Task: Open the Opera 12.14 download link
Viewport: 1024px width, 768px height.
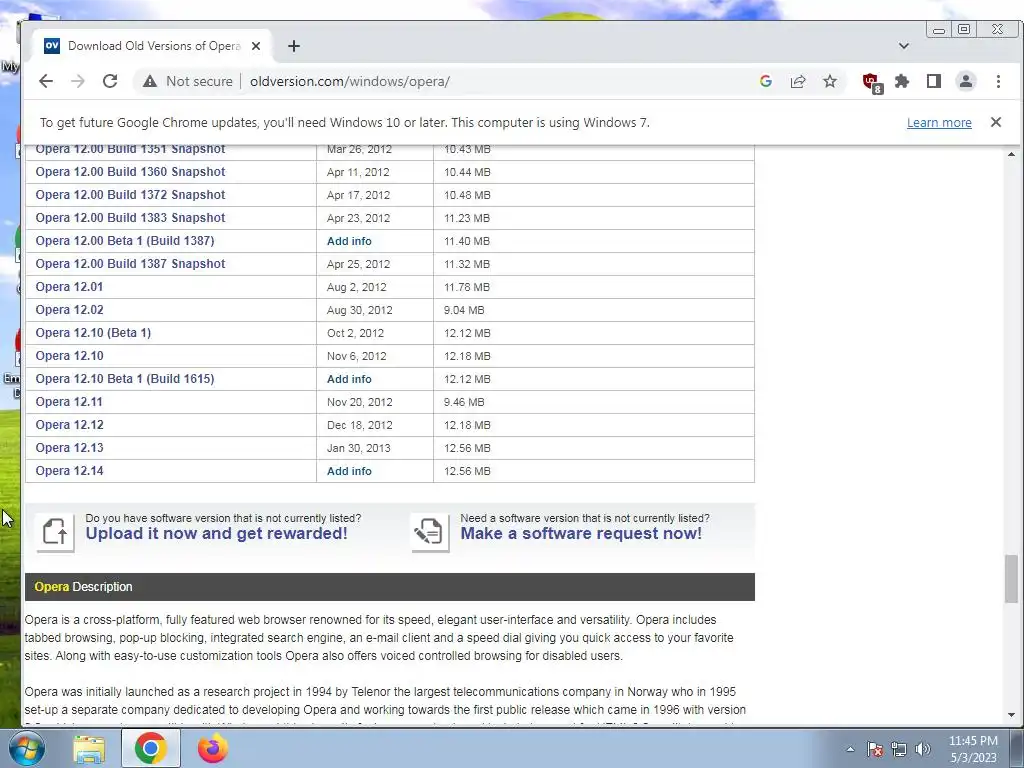Action: click(x=69, y=471)
